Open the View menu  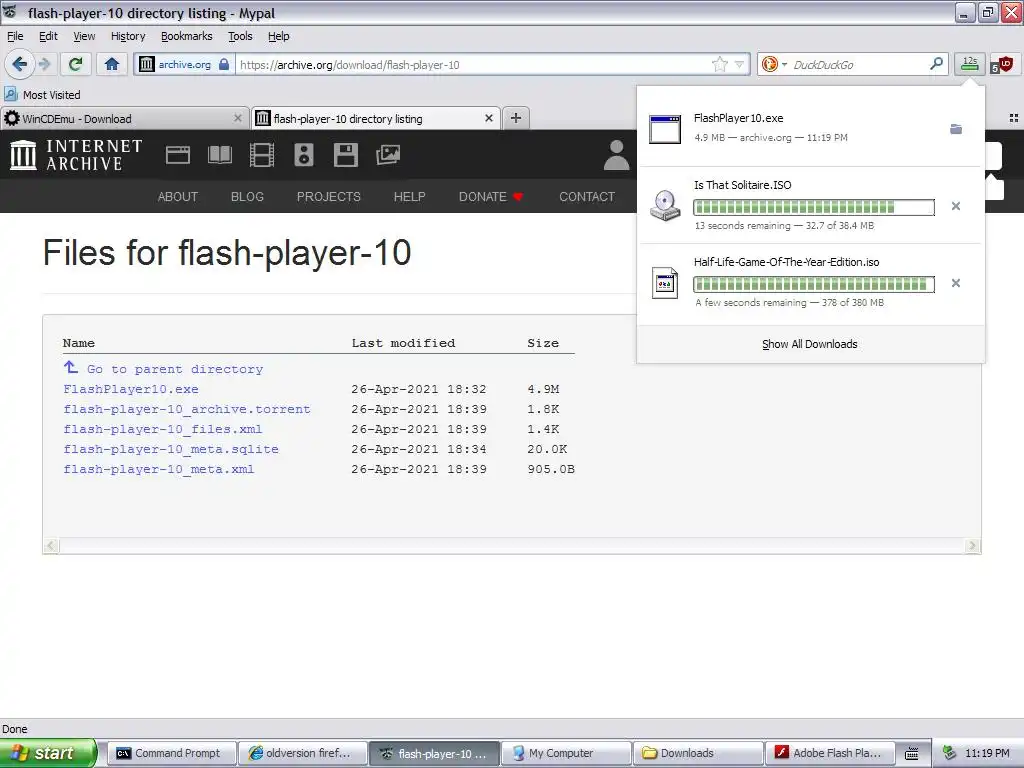pyautogui.click(x=84, y=36)
